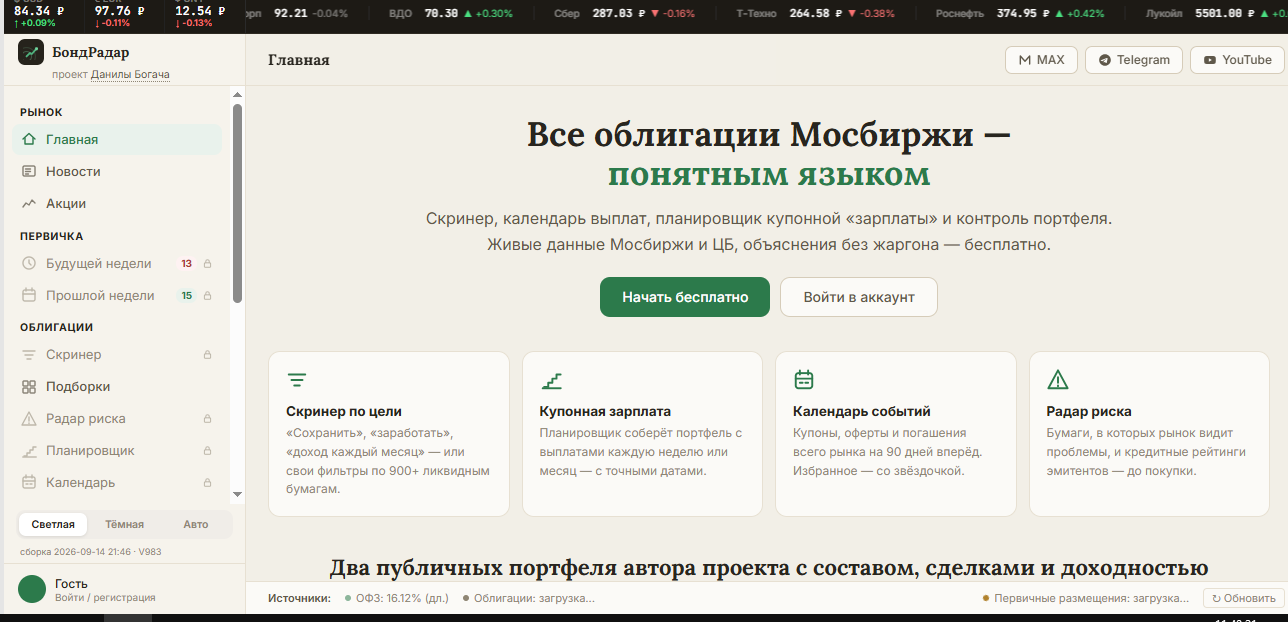Click the Скринер по цели filter icon
Screen dimensions: 1288x622
[x=296, y=380]
